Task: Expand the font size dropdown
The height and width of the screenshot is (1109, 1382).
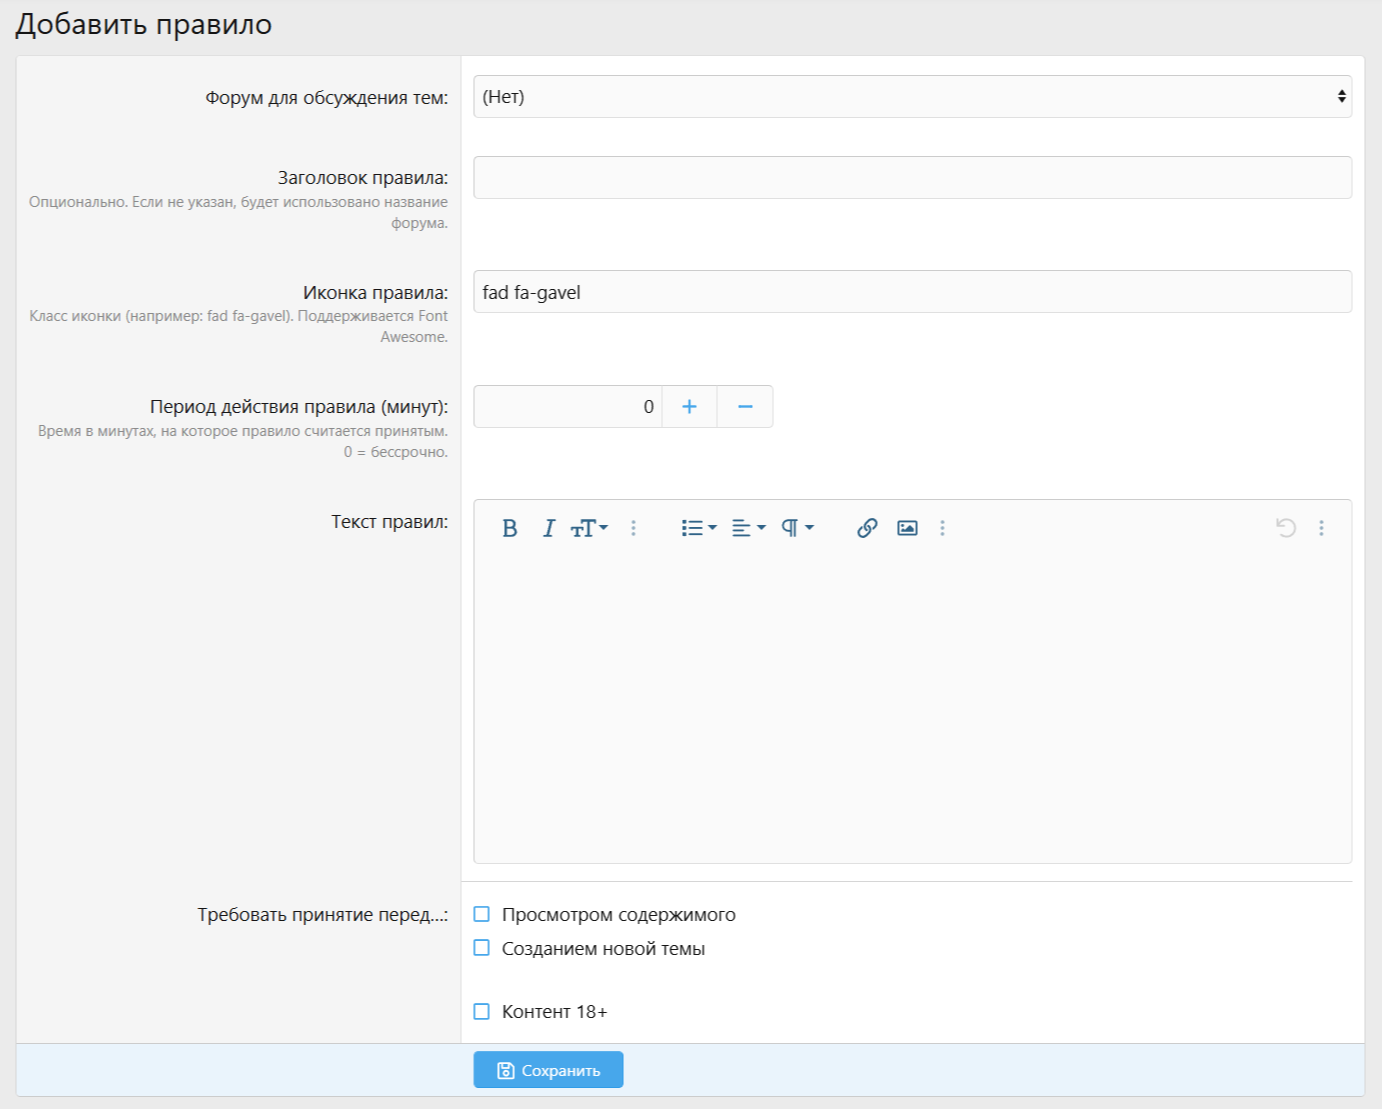Action: [589, 528]
